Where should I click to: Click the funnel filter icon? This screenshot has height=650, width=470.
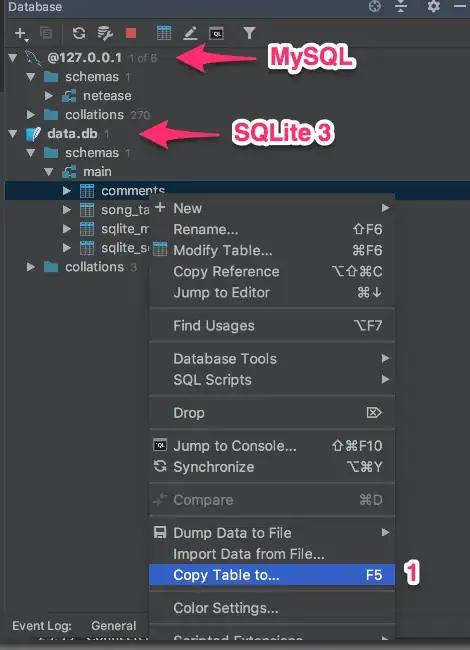pyautogui.click(x=249, y=33)
